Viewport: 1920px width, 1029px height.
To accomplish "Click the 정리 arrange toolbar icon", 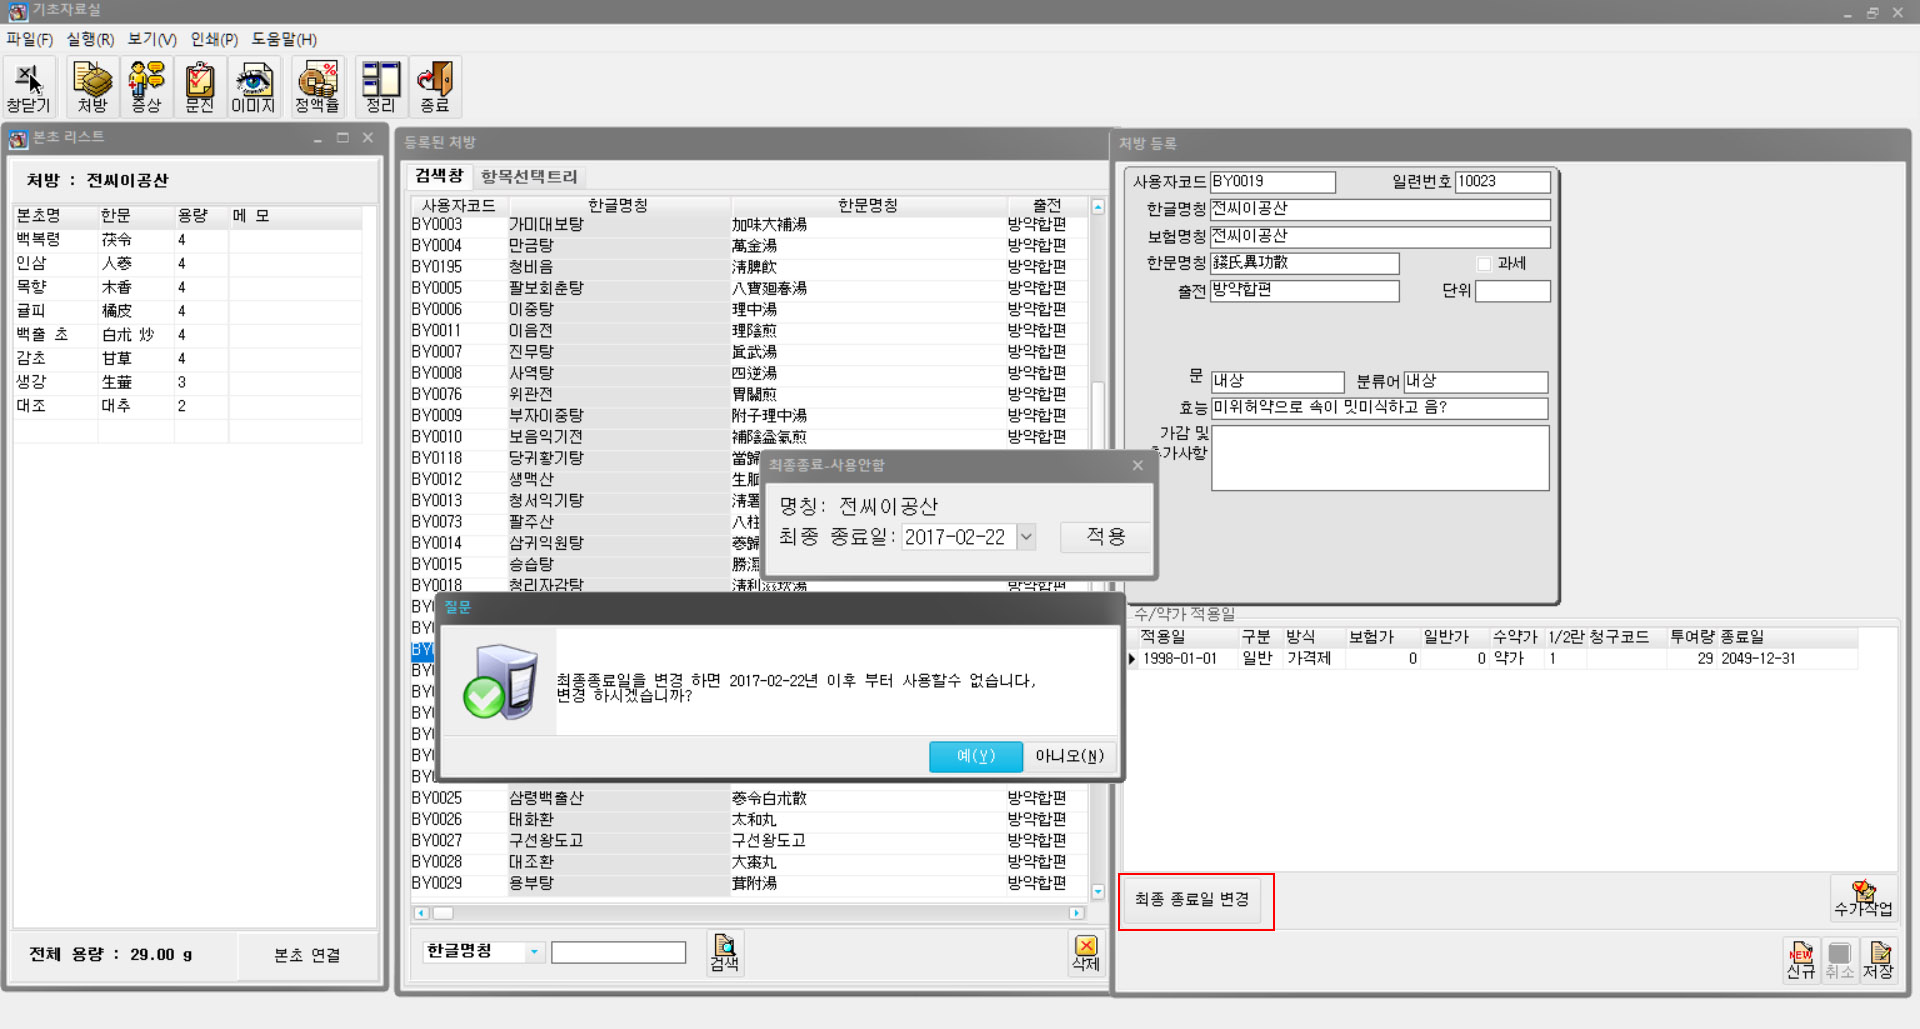I will point(381,87).
